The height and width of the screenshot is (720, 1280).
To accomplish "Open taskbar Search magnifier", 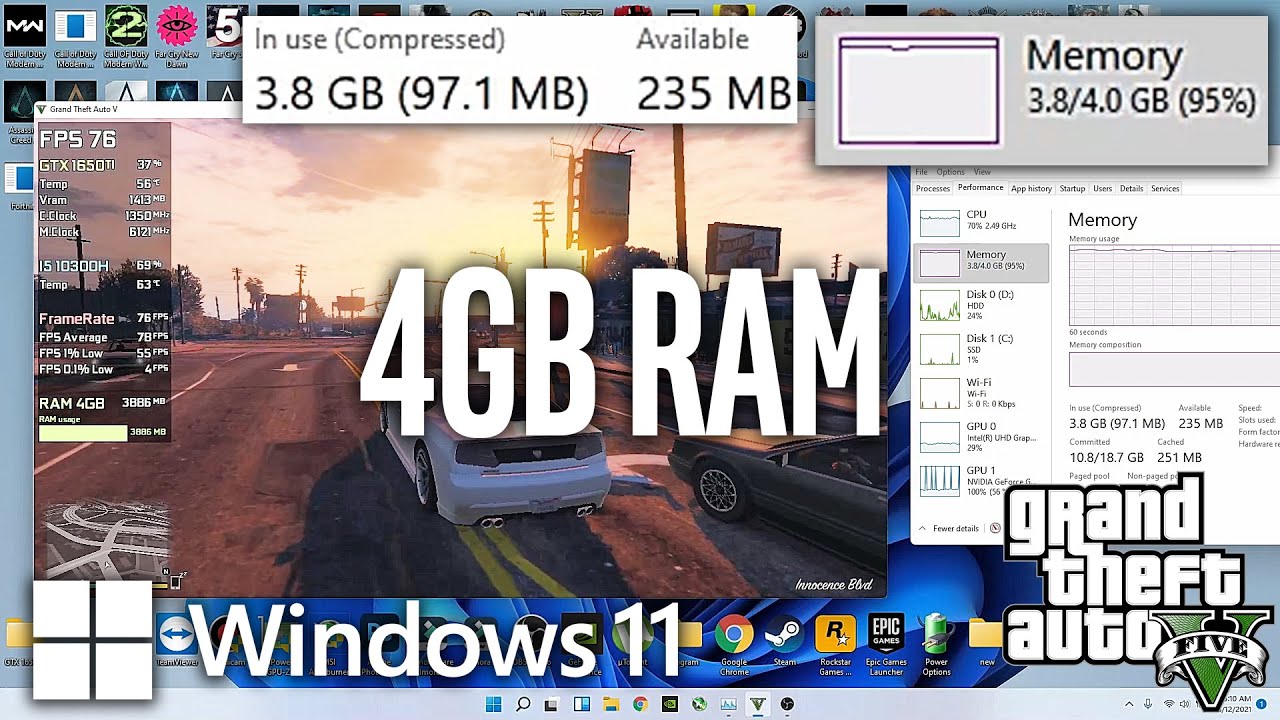I will click(x=523, y=704).
